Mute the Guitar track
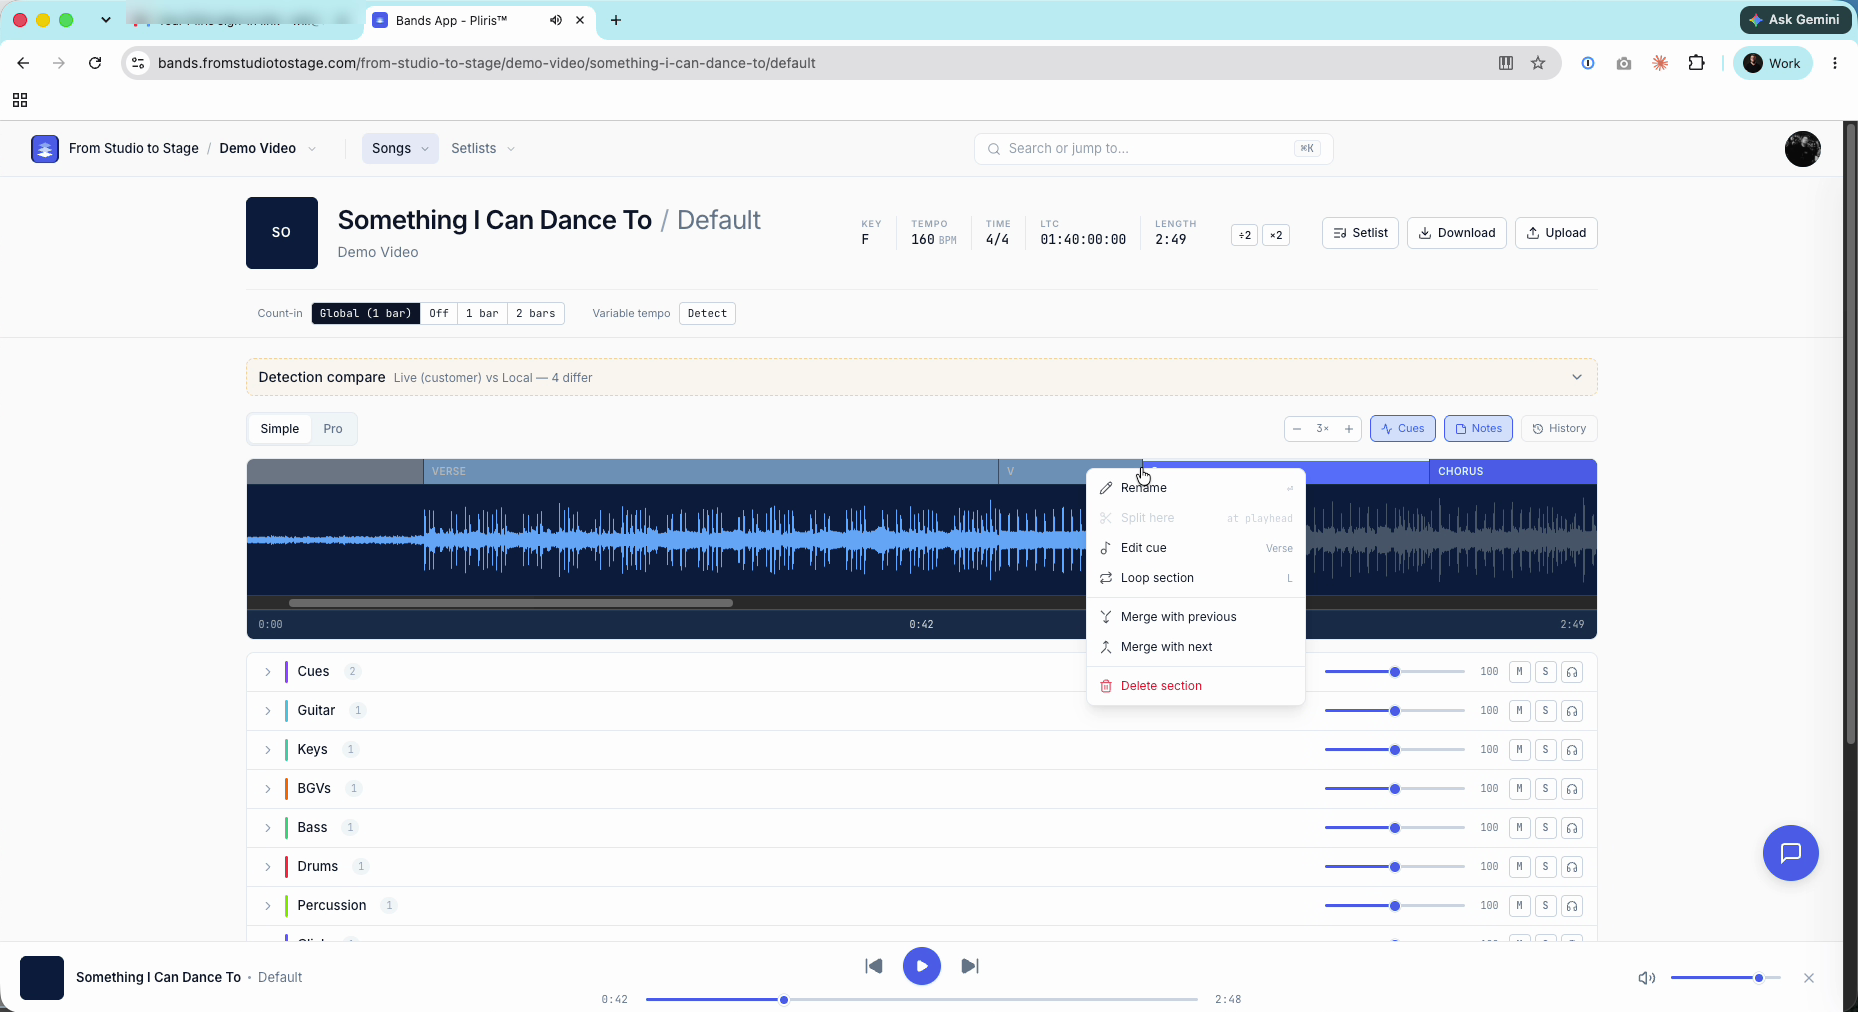This screenshot has width=1858, height=1012. click(1519, 711)
